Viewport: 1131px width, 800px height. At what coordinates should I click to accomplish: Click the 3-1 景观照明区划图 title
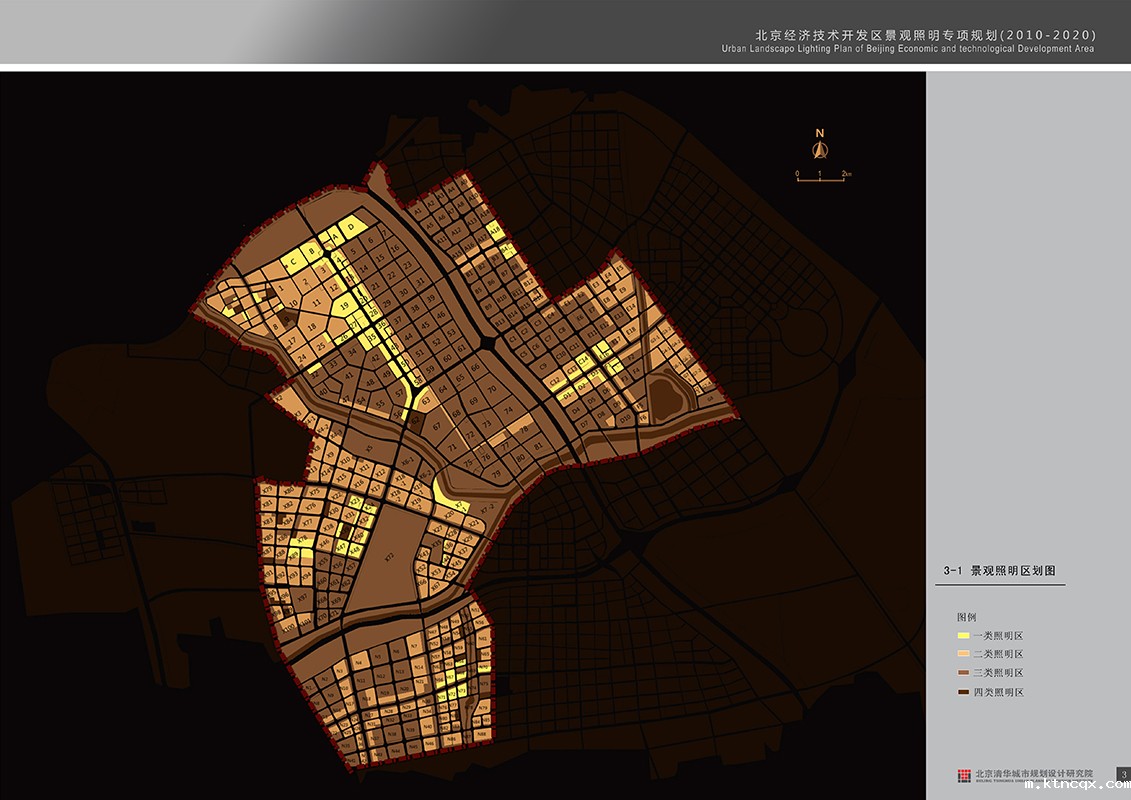click(x=999, y=571)
